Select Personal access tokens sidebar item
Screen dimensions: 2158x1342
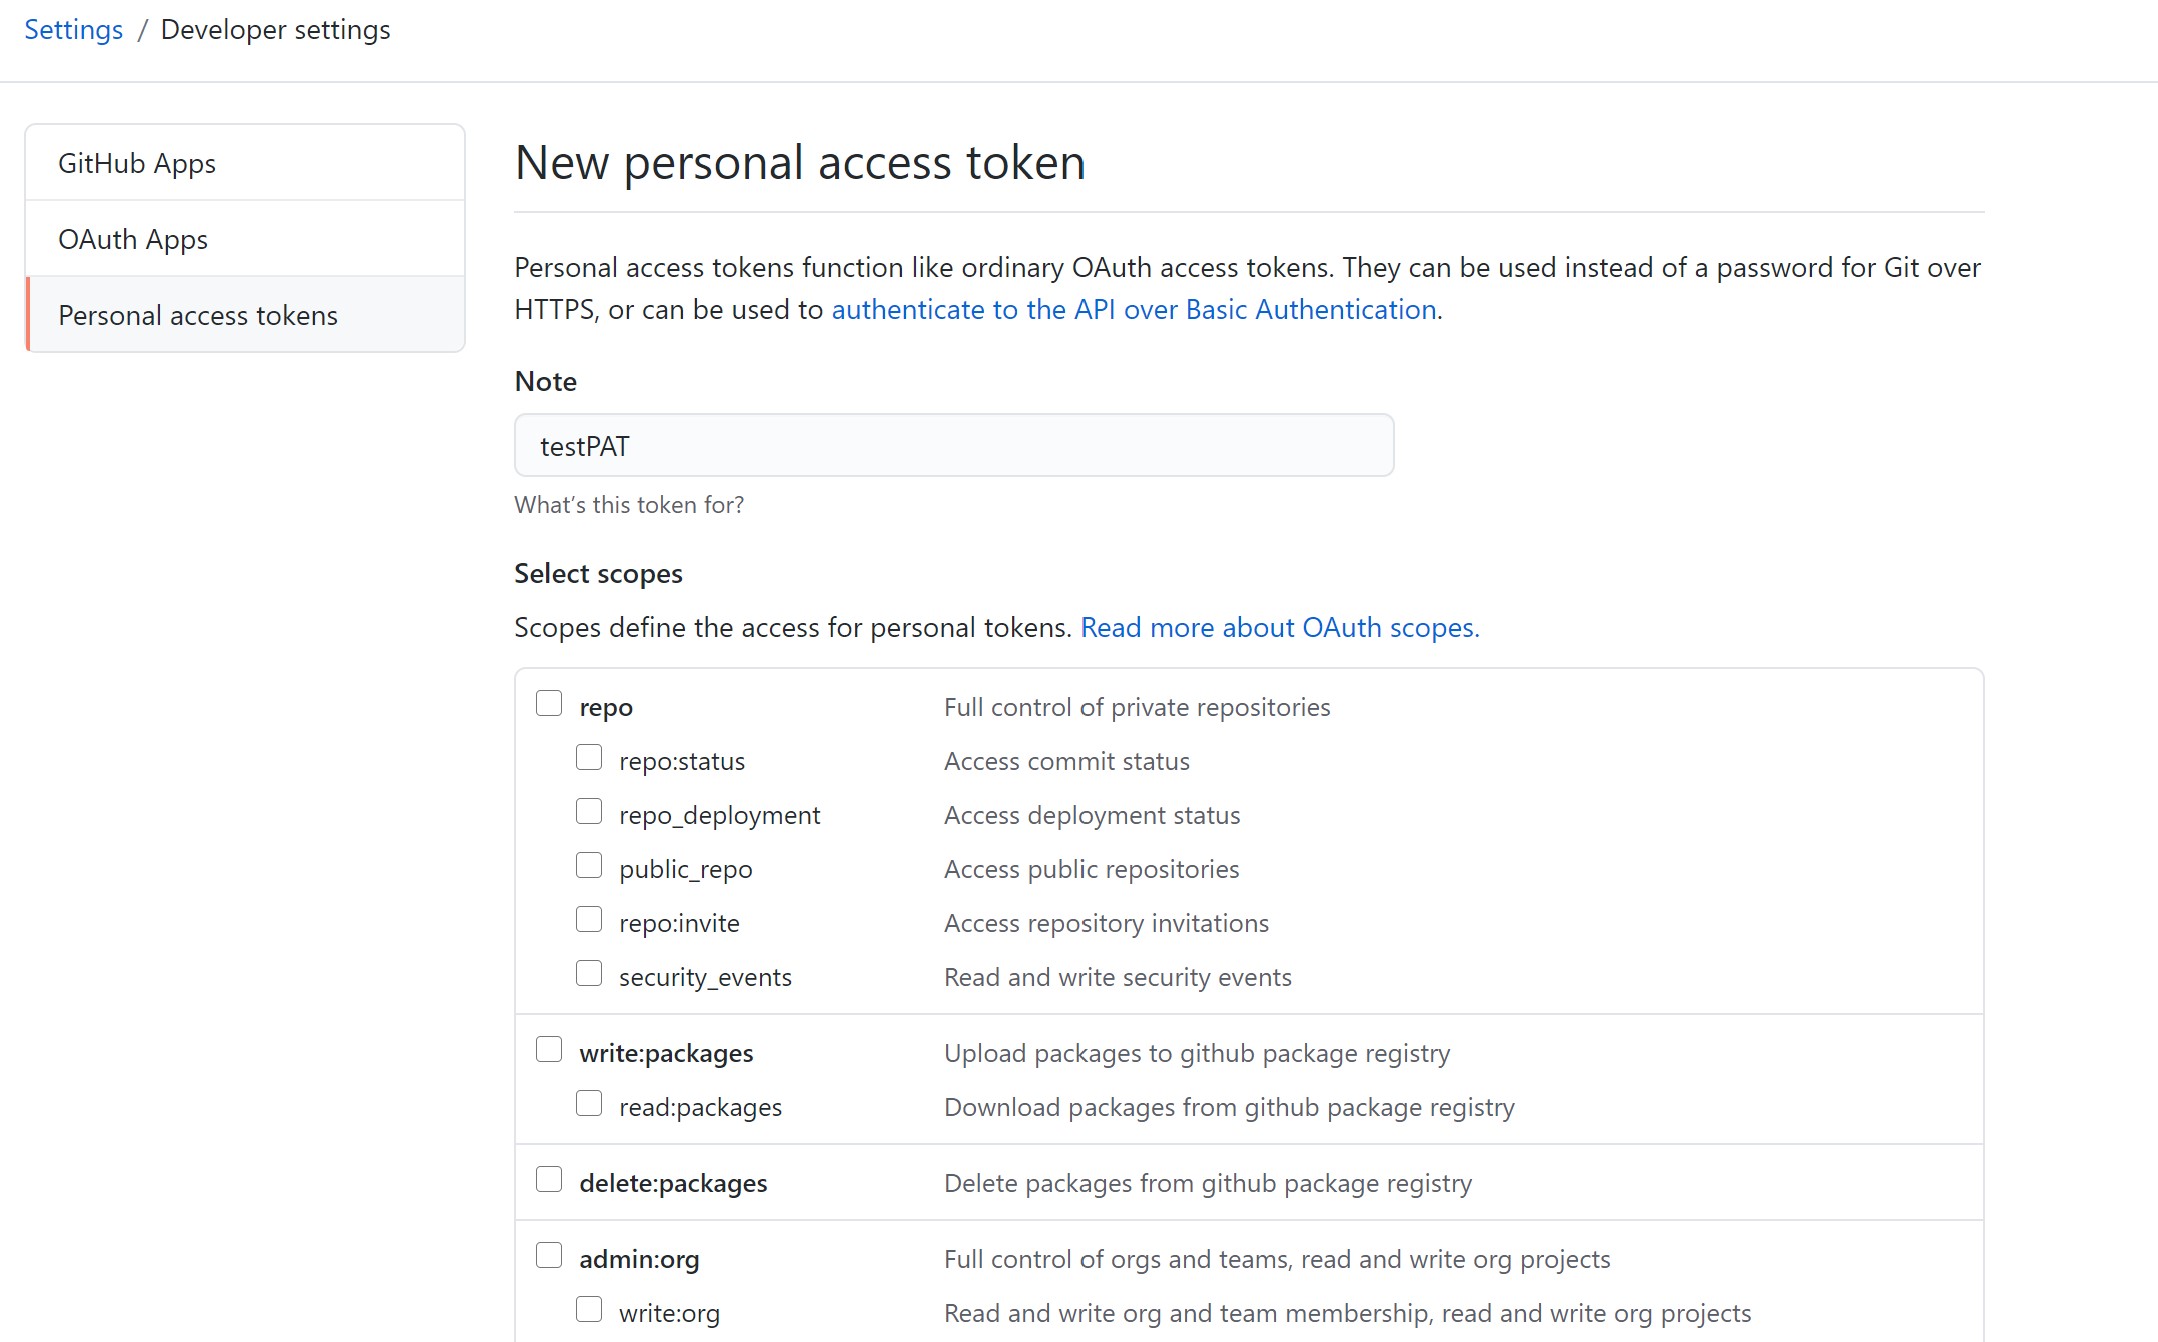tap(245, 315)
